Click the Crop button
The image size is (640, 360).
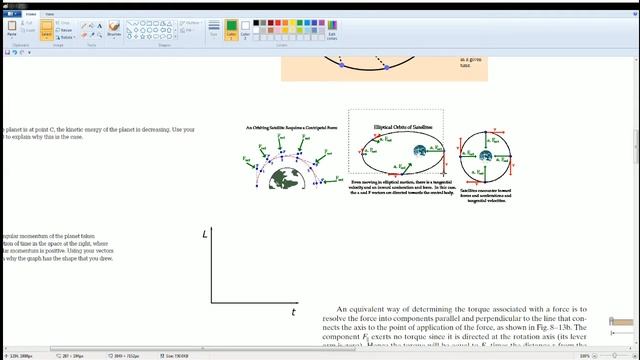63,23
